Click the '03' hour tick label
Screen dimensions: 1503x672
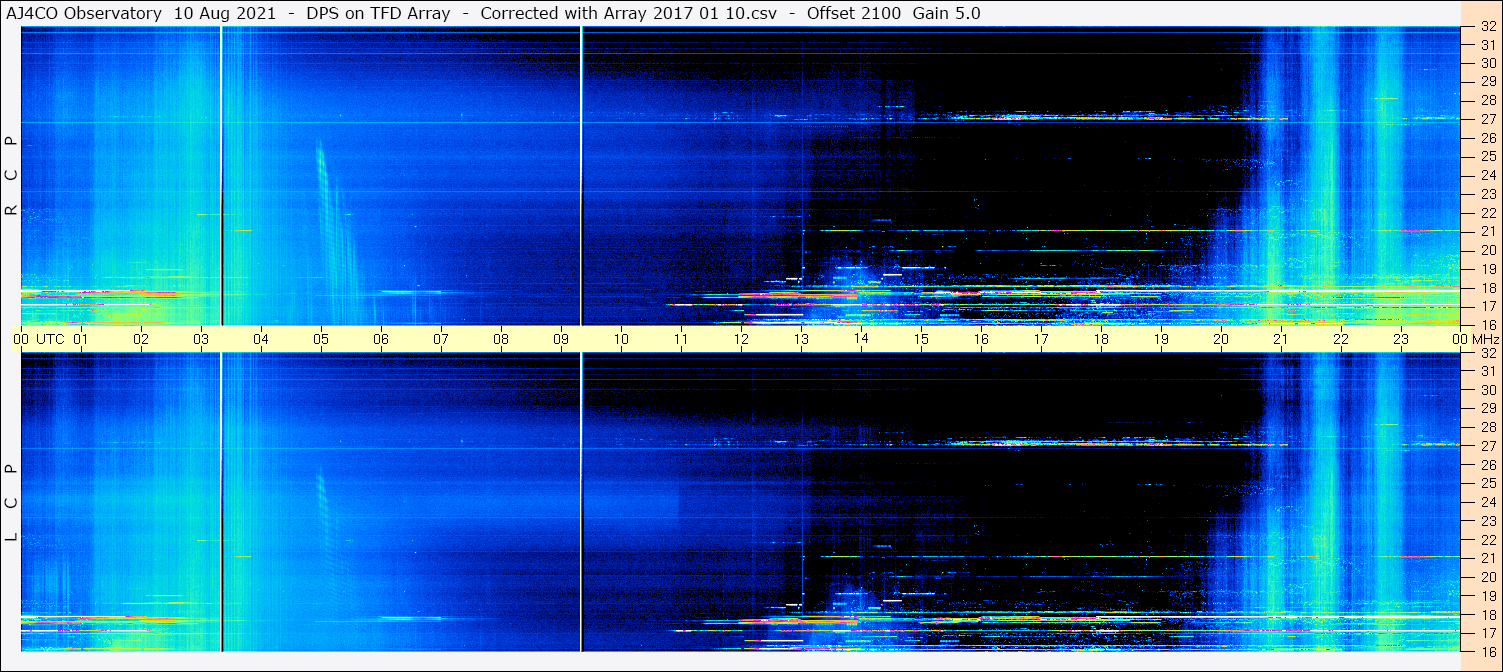click(x=201, y=339)
